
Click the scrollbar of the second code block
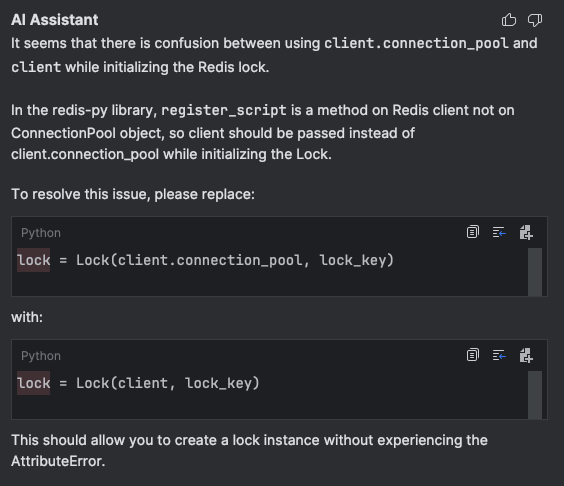(x=535, y=395)
